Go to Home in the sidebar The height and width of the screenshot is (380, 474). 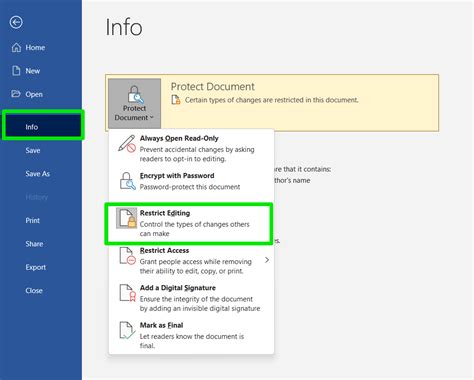point(35,48)
